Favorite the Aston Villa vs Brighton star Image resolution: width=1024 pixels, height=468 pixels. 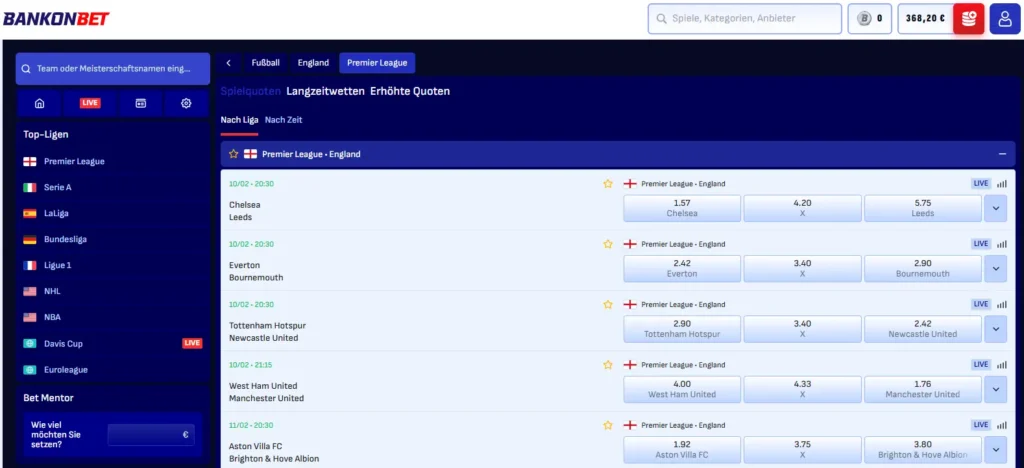(x=608, y=425)
